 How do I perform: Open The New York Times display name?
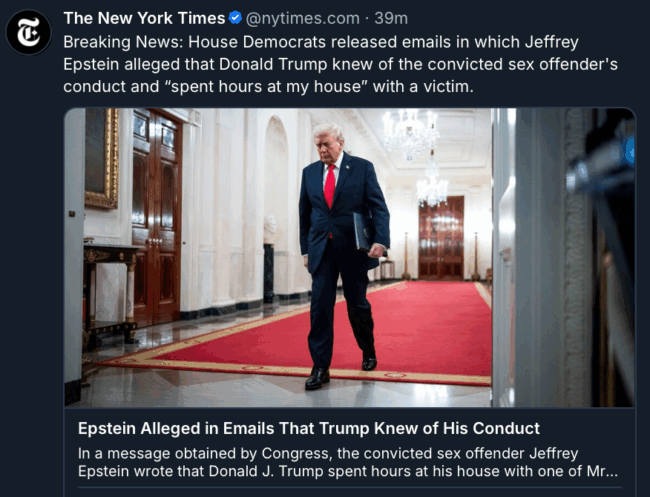click(x=144, y=18)
